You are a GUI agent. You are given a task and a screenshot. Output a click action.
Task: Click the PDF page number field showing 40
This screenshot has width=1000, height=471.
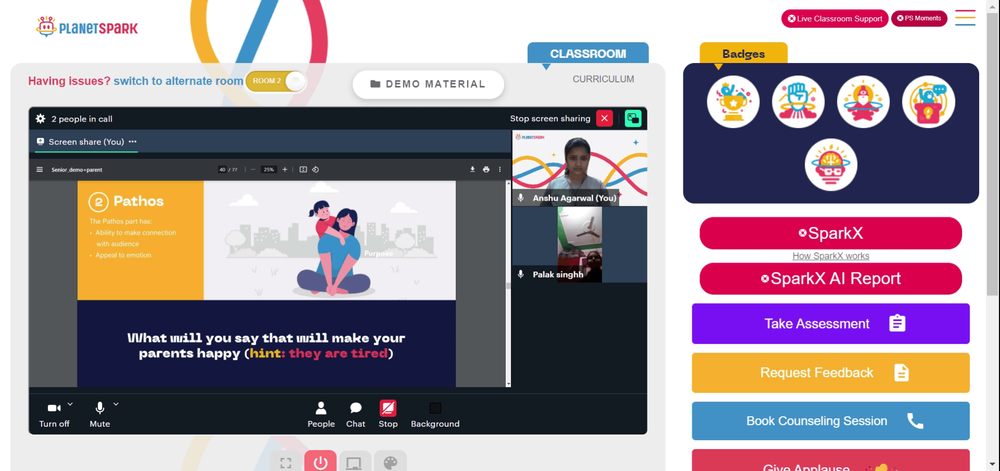[223, 170]
